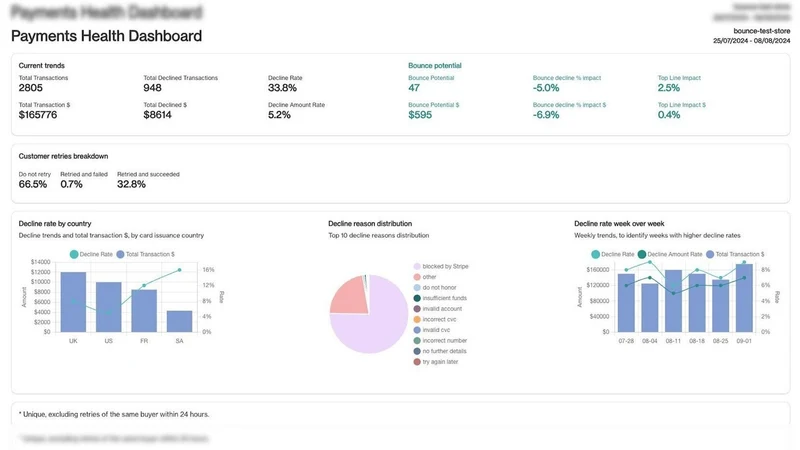This screenshot has width=800, height=450.
Task: Click the 'Decline rate by country' chart title
Action: click(55, 223)
